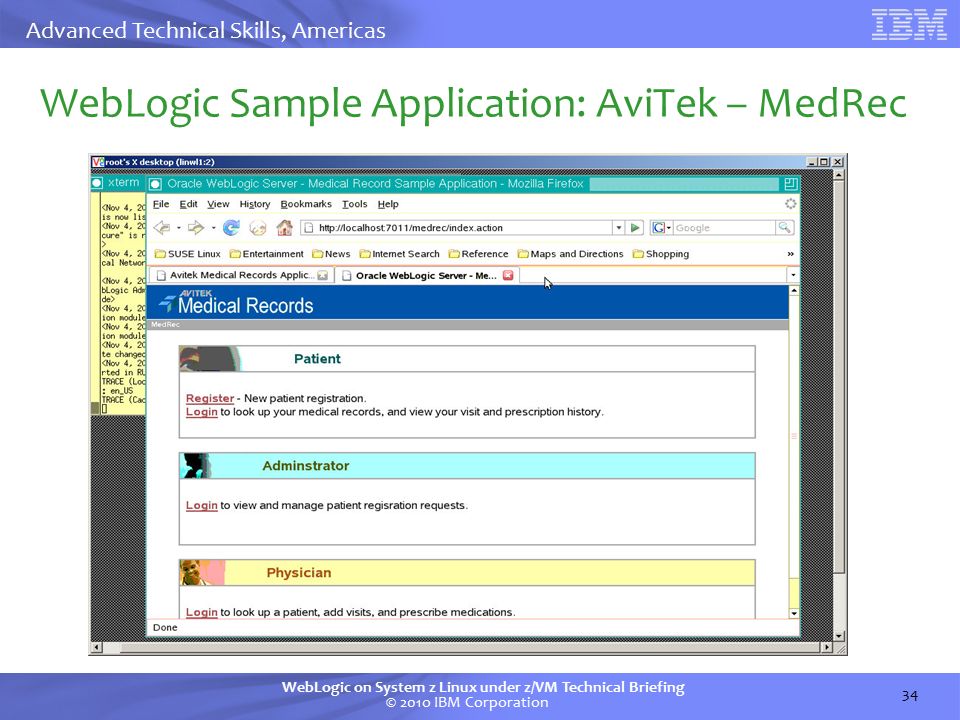Open Reference bookmark folder

tap(478, 253)
